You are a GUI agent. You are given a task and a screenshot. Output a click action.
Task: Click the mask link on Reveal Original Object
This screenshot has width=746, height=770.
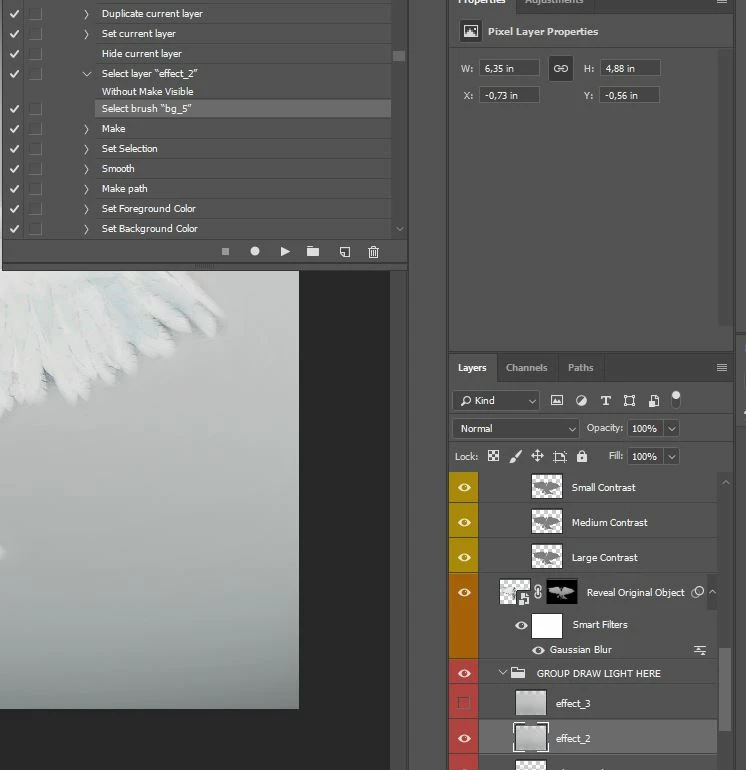pyautogui.click(x=538, y=592)
